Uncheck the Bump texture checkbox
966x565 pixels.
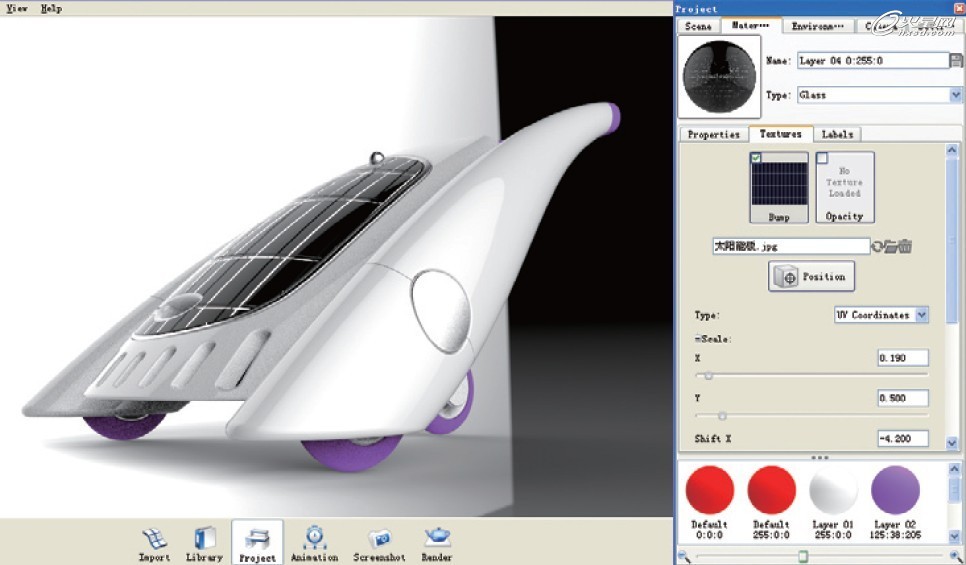click(756, 158)
